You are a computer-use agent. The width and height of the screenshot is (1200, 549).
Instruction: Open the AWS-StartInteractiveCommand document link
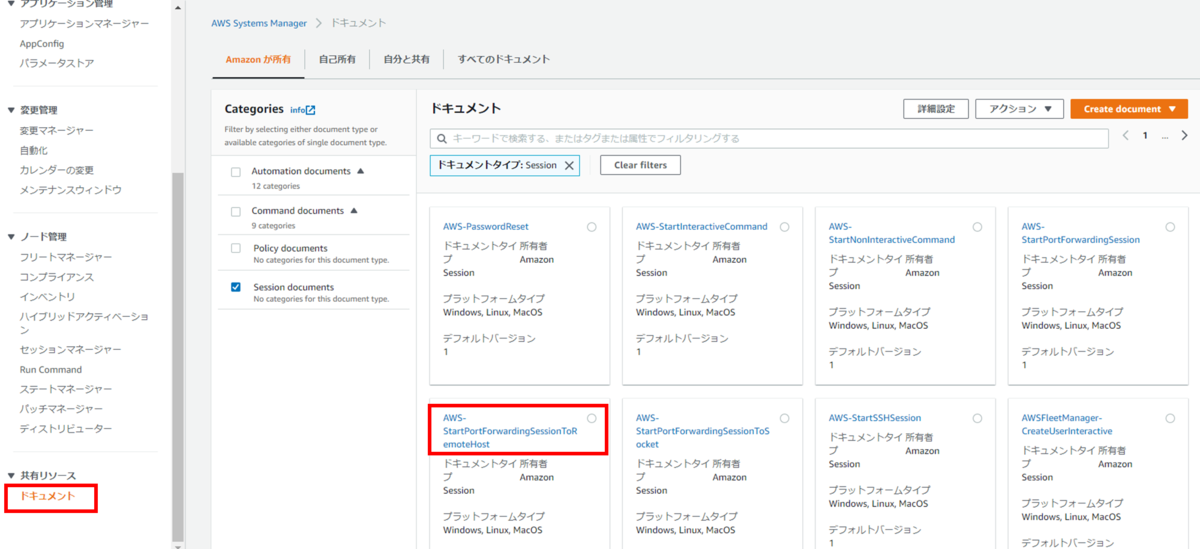(x=702, y=227)
